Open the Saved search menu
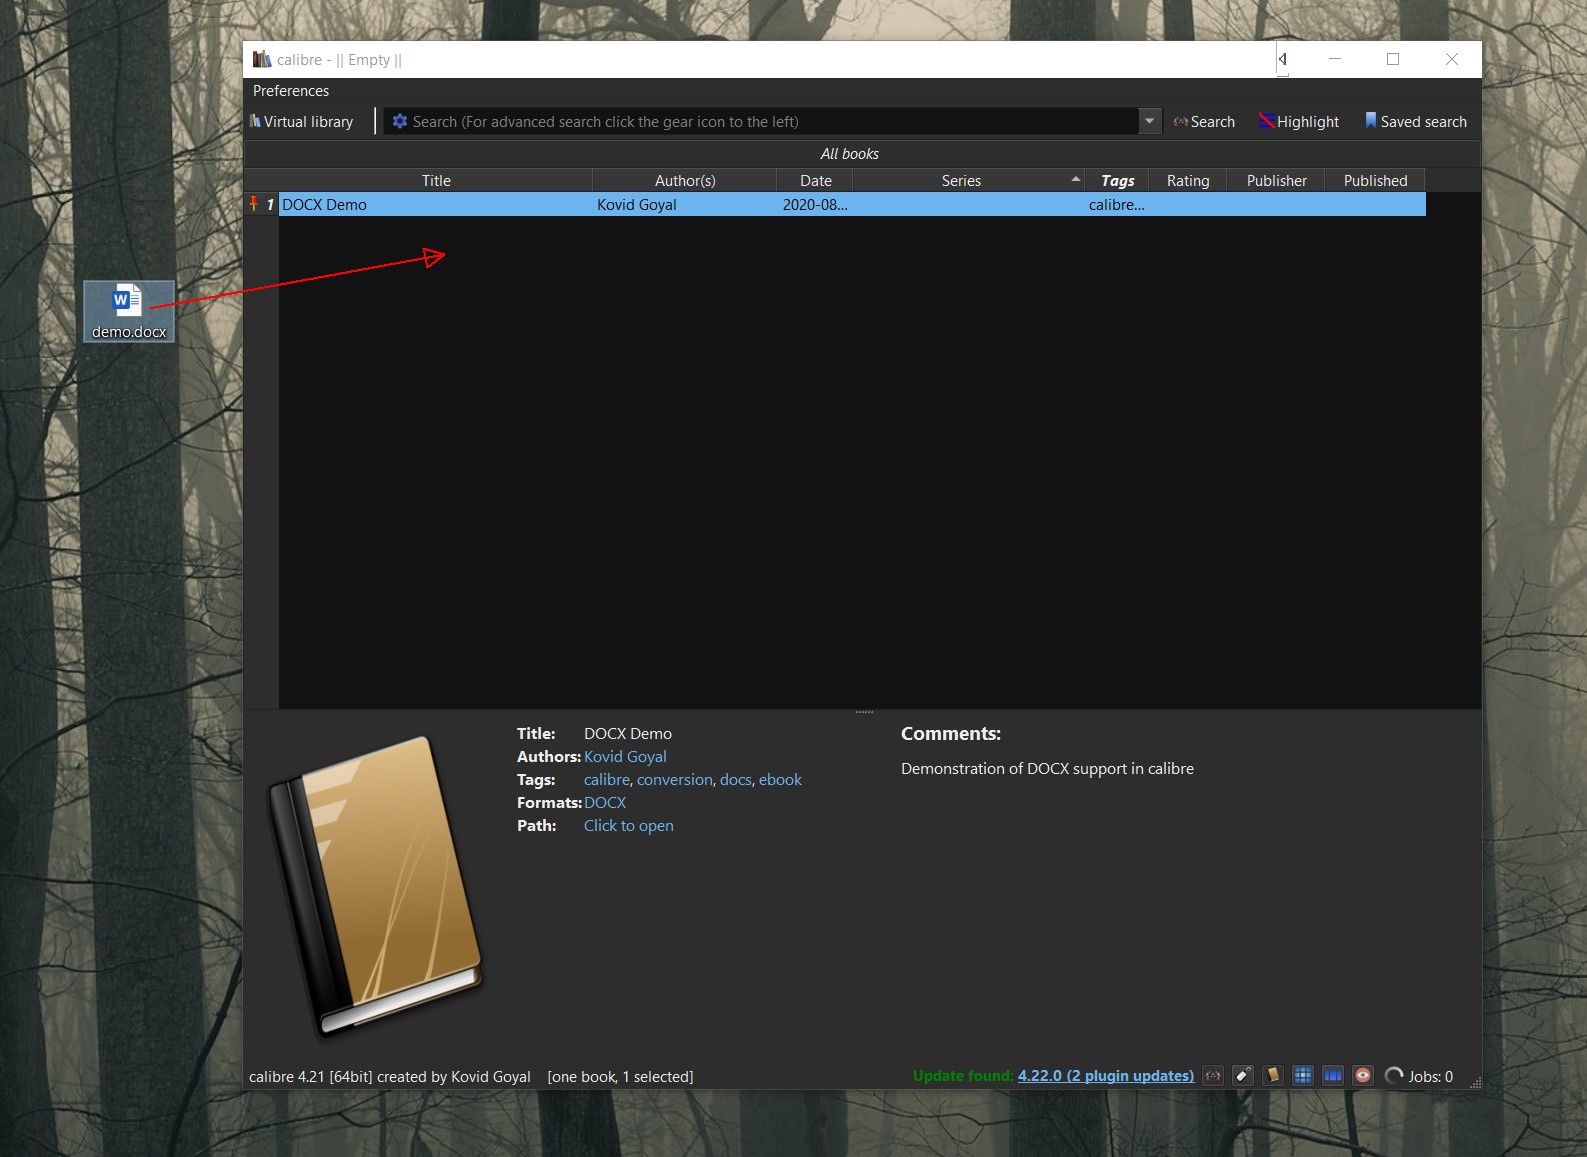The image size is (1587, 1157). tap(1416, 122)
